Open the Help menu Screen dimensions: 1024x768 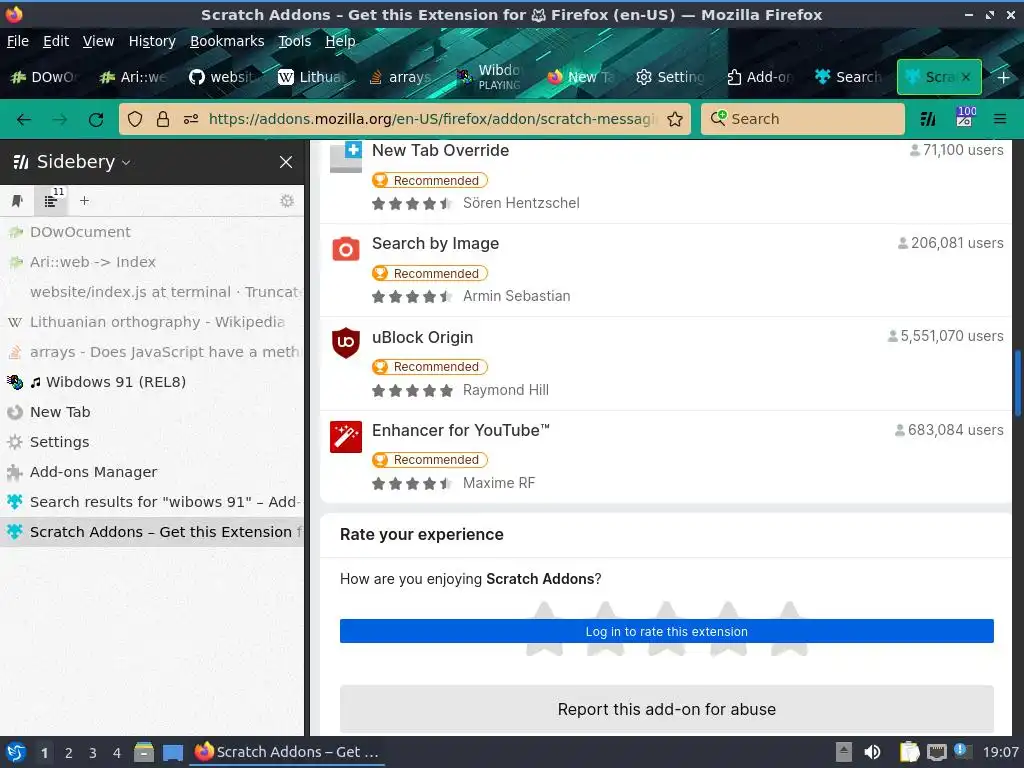(x=340, y=41)
